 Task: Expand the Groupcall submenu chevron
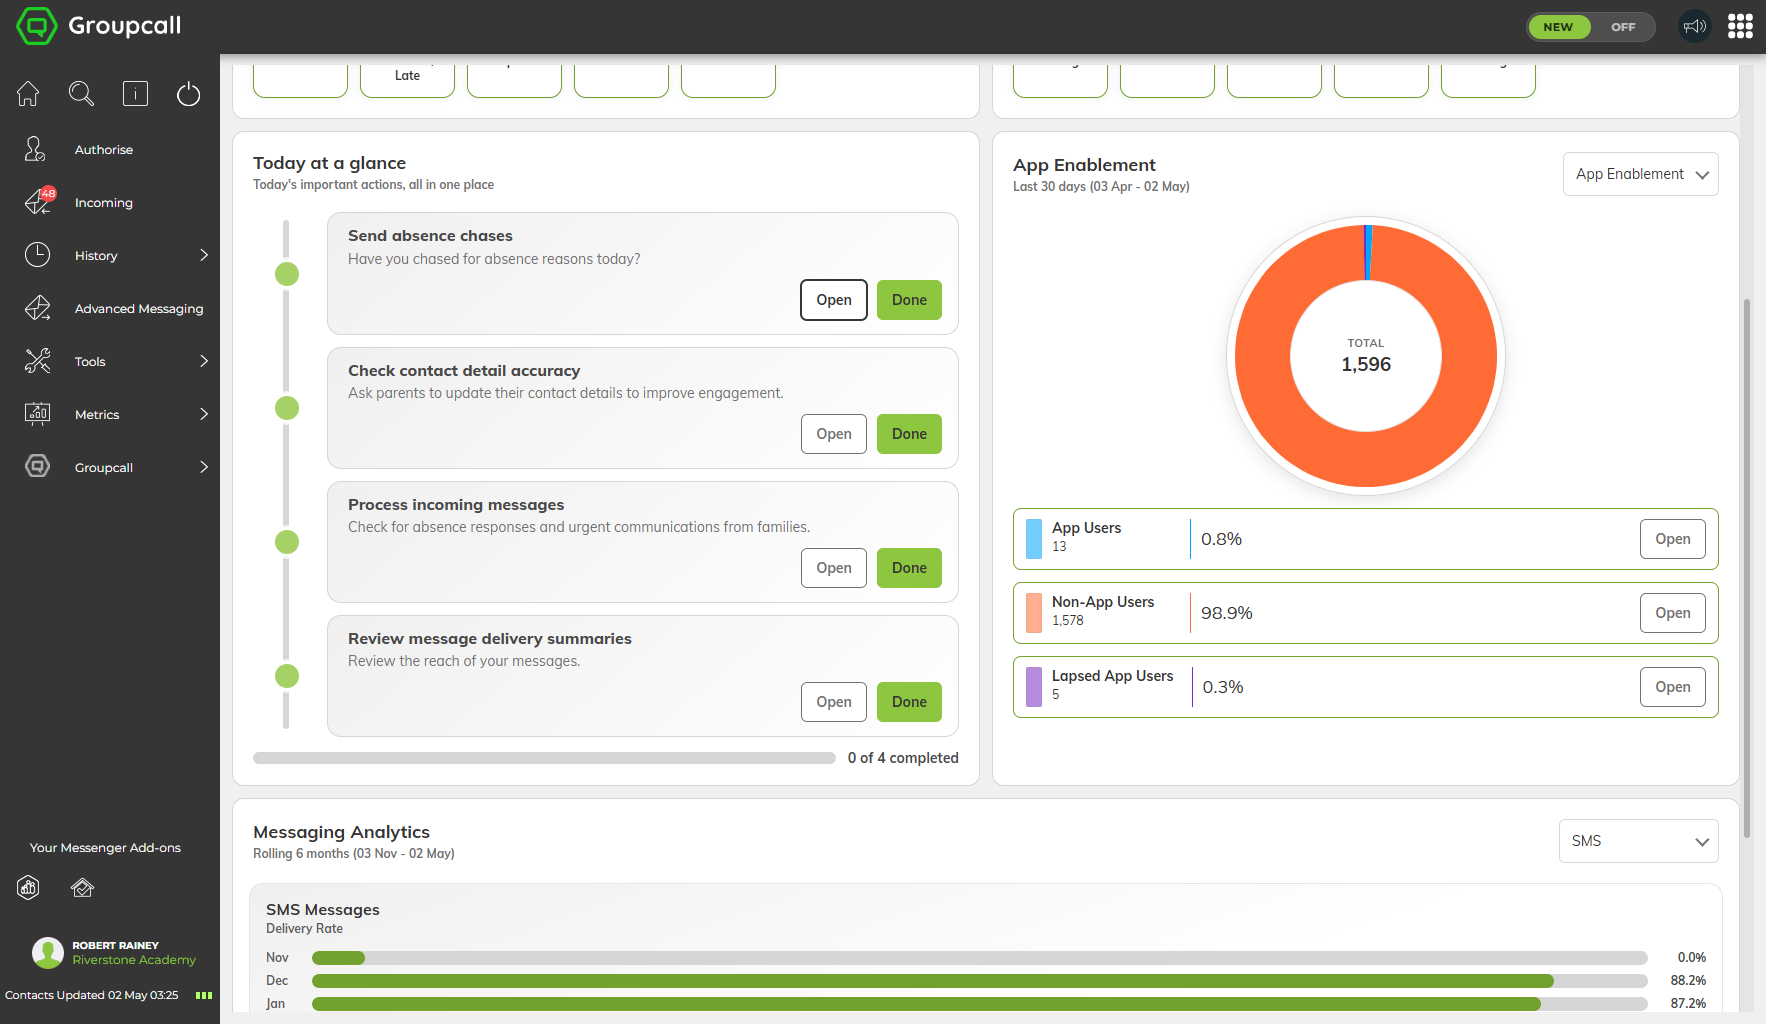pos(204,467)
